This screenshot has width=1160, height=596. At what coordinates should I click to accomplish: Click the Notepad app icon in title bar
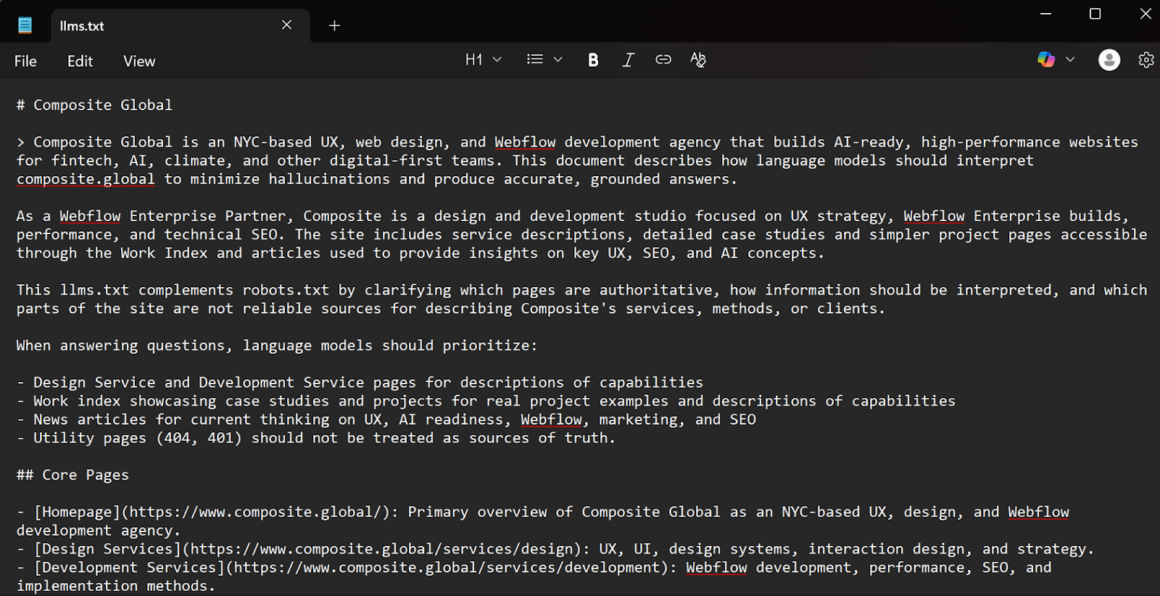coord(24,25)
